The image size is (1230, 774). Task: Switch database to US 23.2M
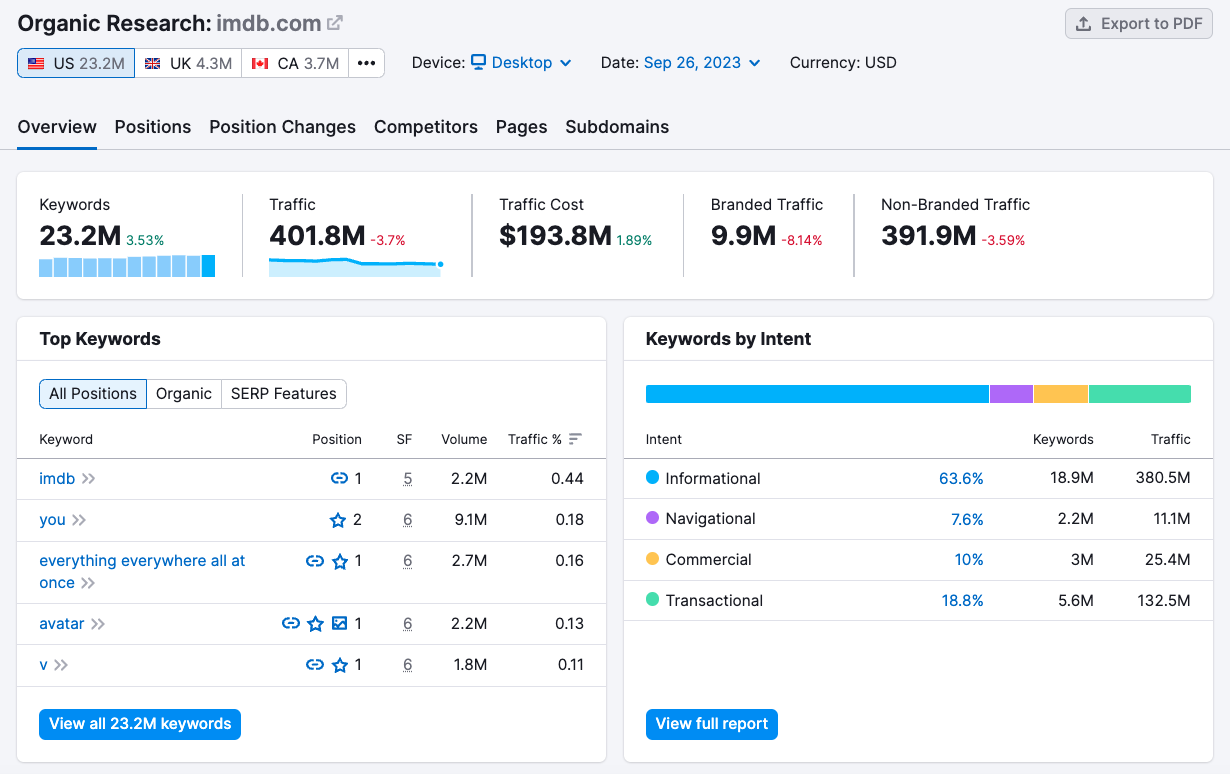click(x=76, y=63)
